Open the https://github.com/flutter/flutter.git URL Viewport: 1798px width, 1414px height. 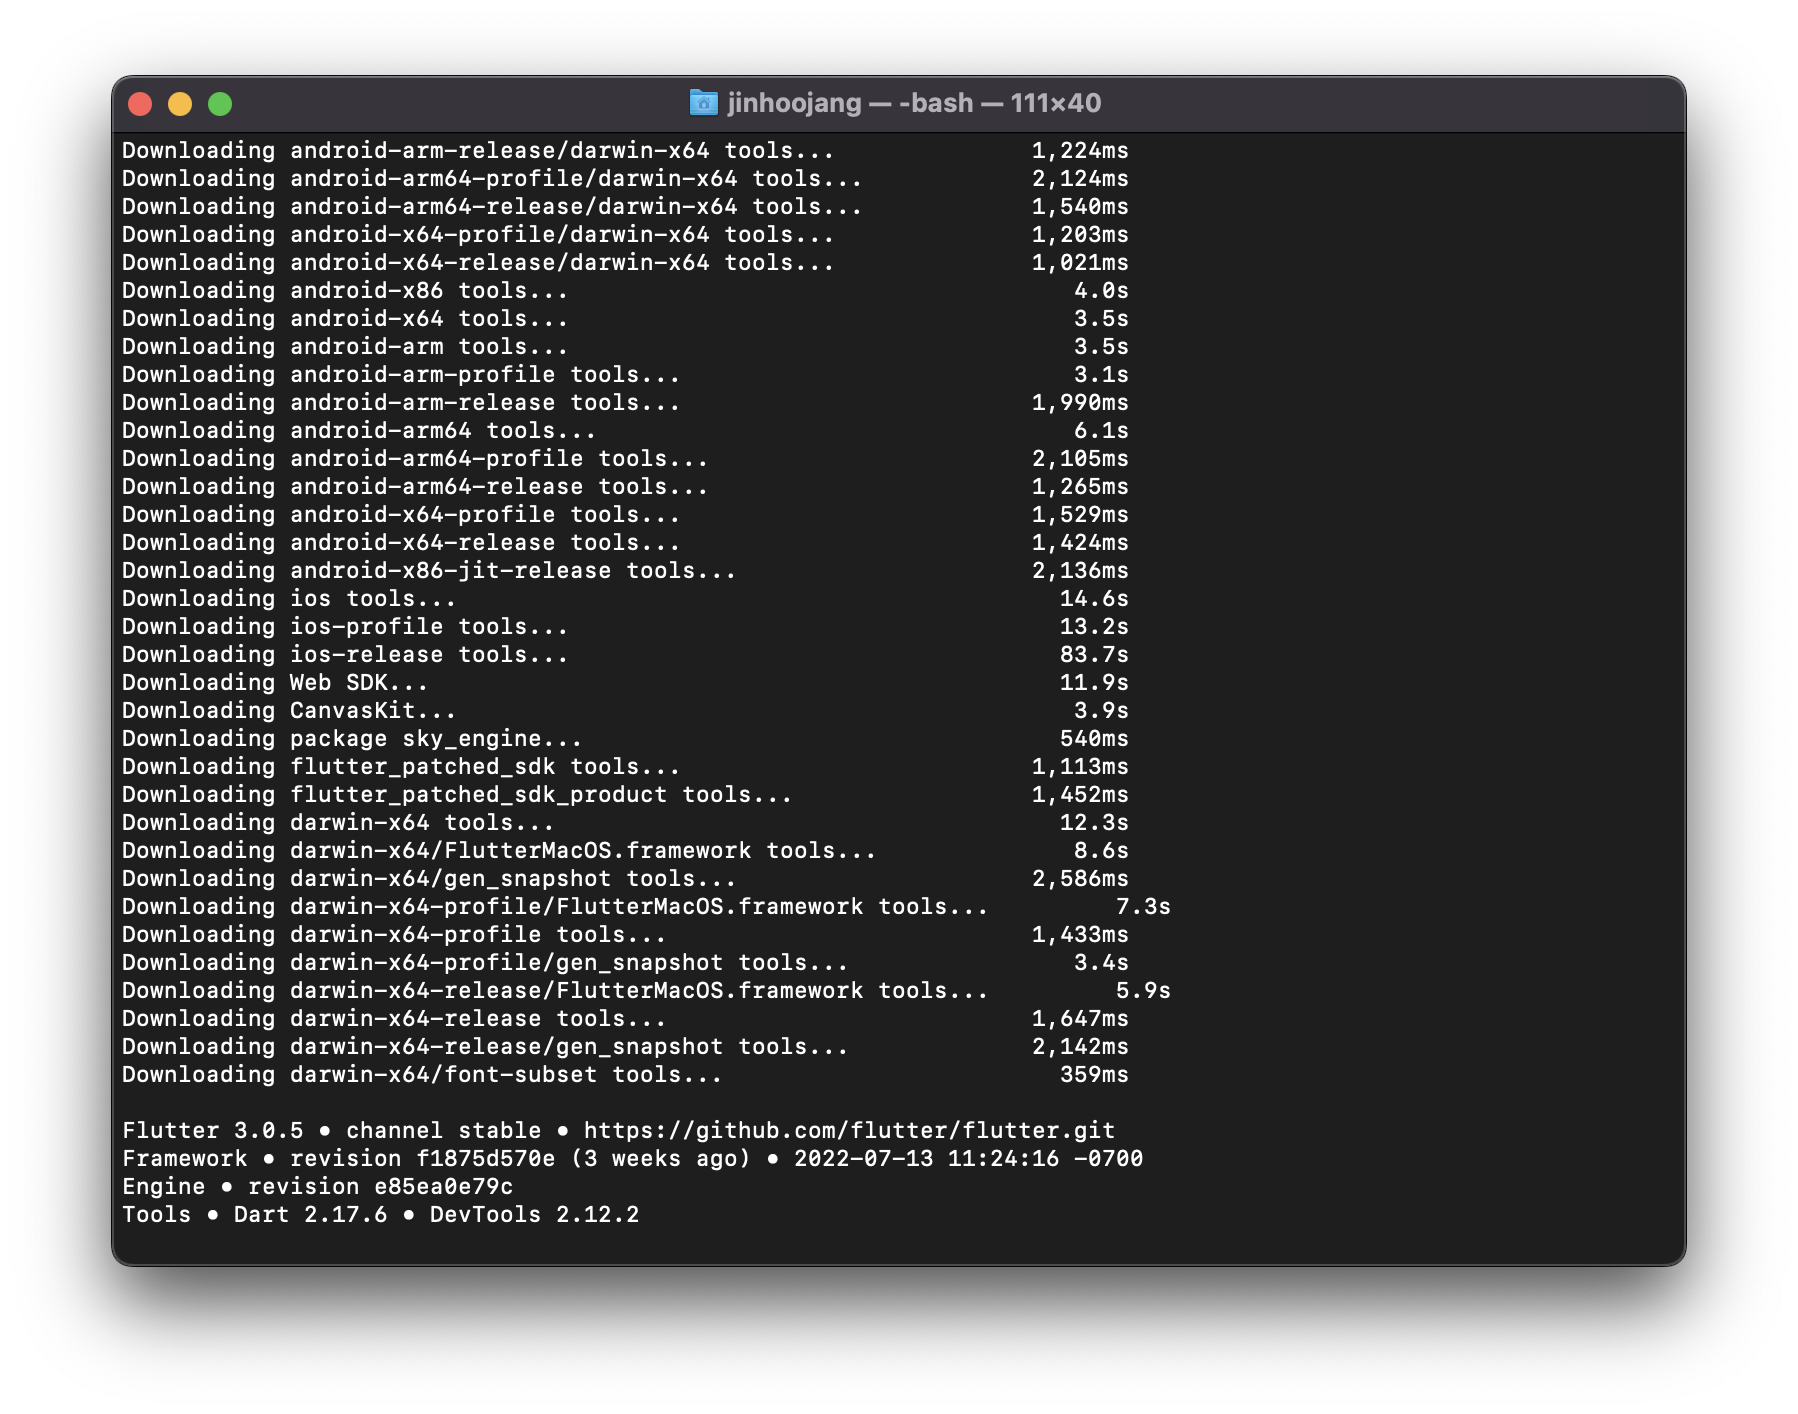point(849,1131)
